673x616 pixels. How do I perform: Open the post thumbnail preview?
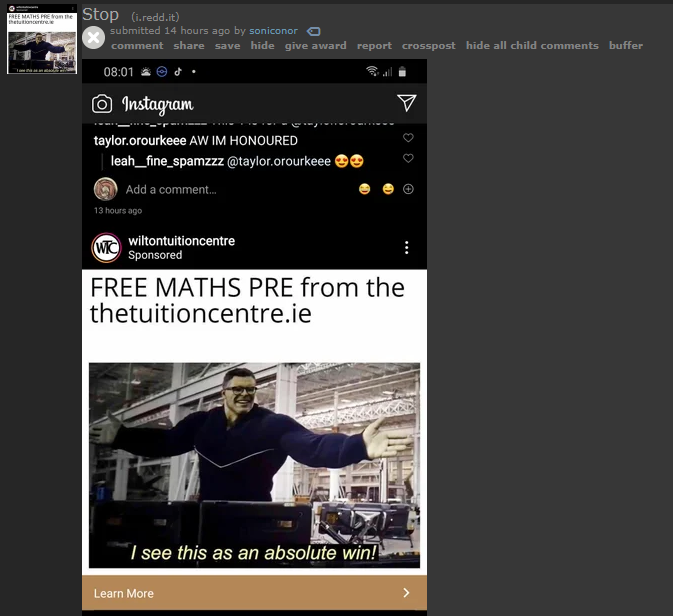(42, 39)
